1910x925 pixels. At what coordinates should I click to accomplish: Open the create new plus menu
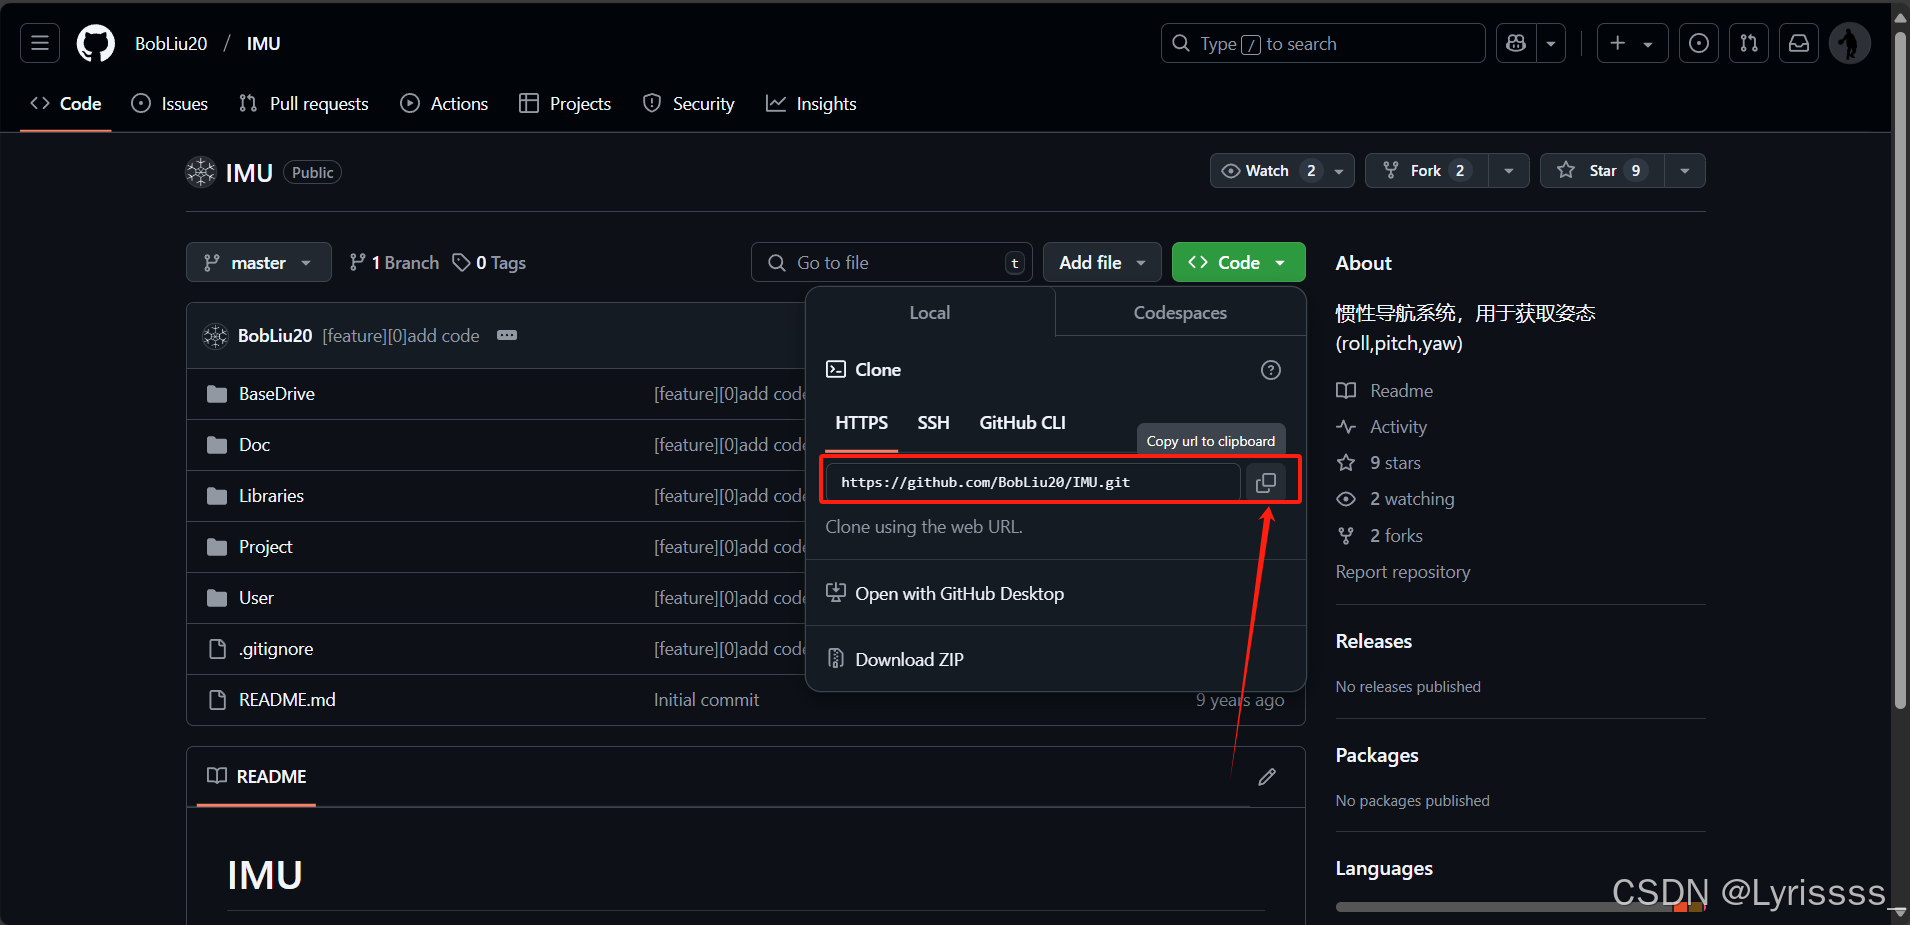pos(1632,43)
